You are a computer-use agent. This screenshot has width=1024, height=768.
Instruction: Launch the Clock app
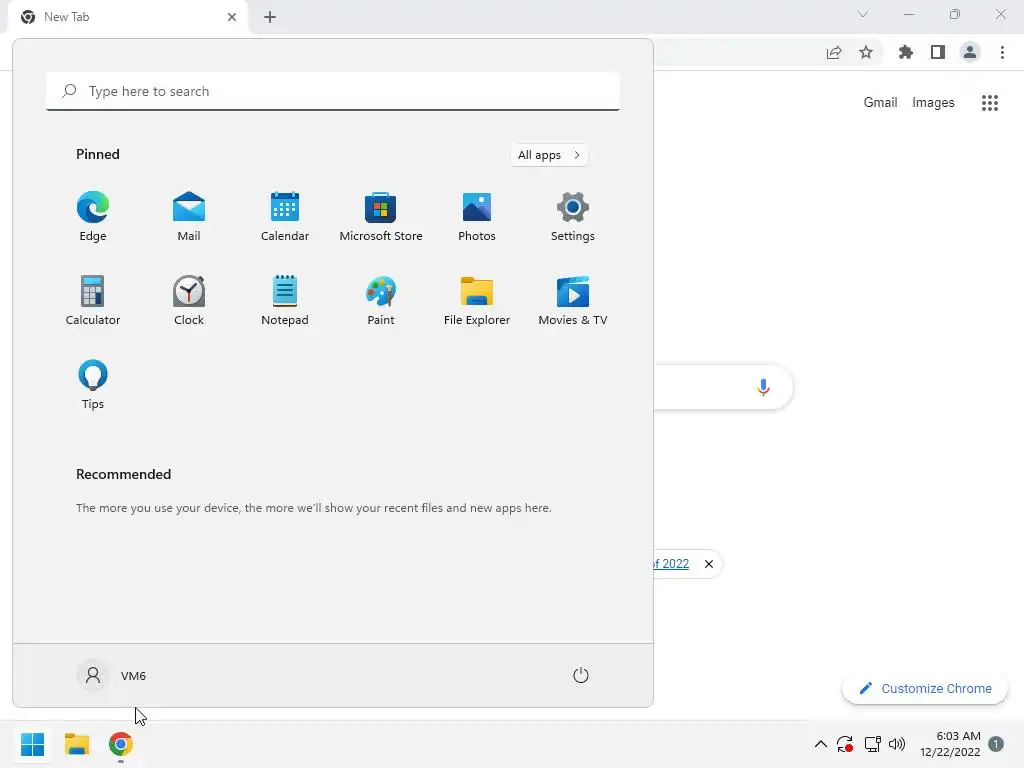pyautogui.click(x=189, y=300)
